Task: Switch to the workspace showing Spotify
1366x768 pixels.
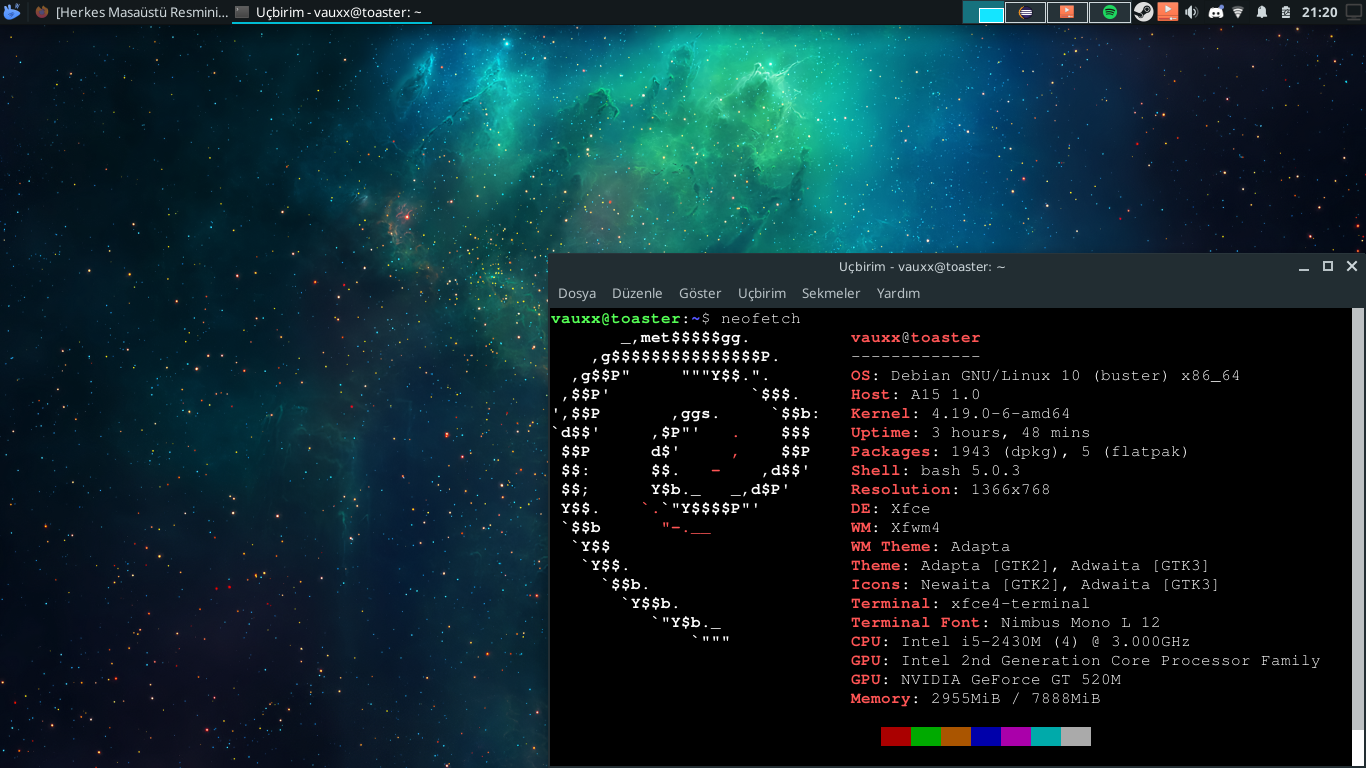Action: click(1109, 13)
